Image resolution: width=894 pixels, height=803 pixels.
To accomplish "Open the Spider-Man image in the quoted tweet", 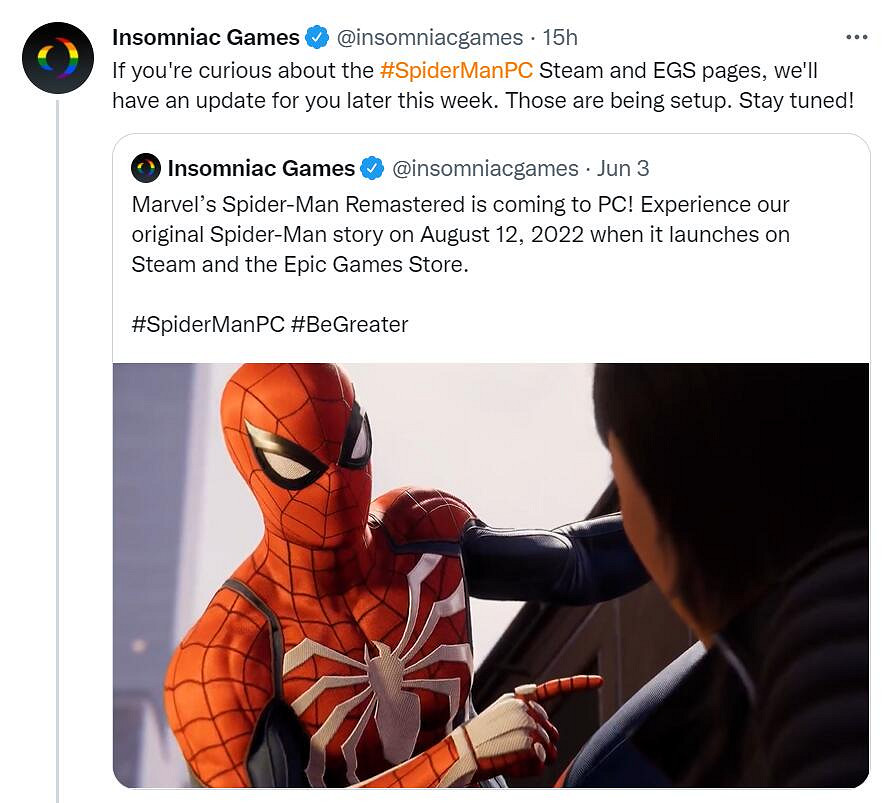I will tap(490, 575).
